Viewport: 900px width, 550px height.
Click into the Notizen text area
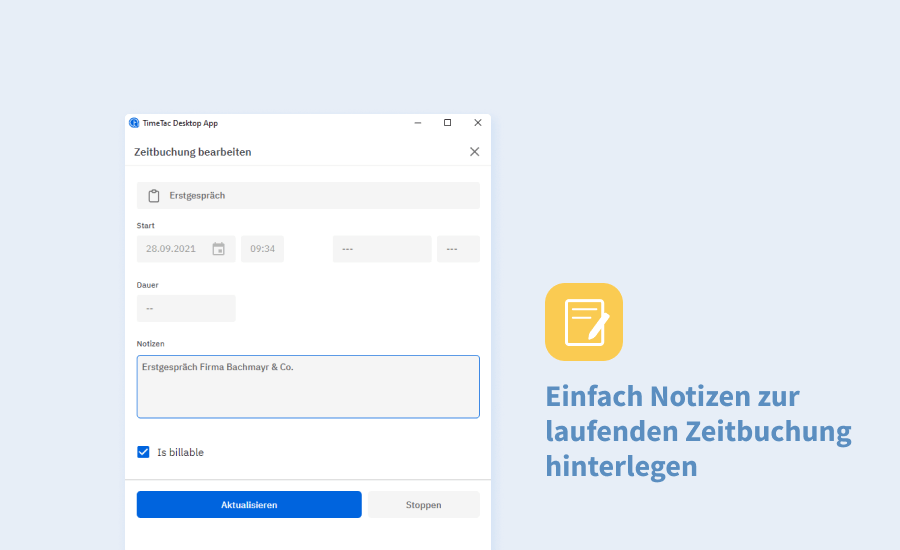tap(308, 392)
